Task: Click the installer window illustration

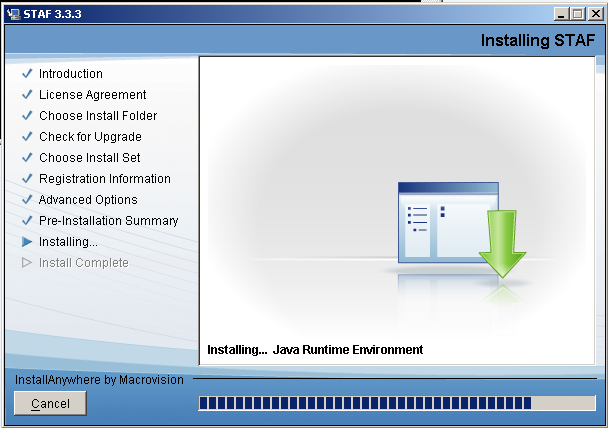Action: pyautogui.click(x=447, y=222)
